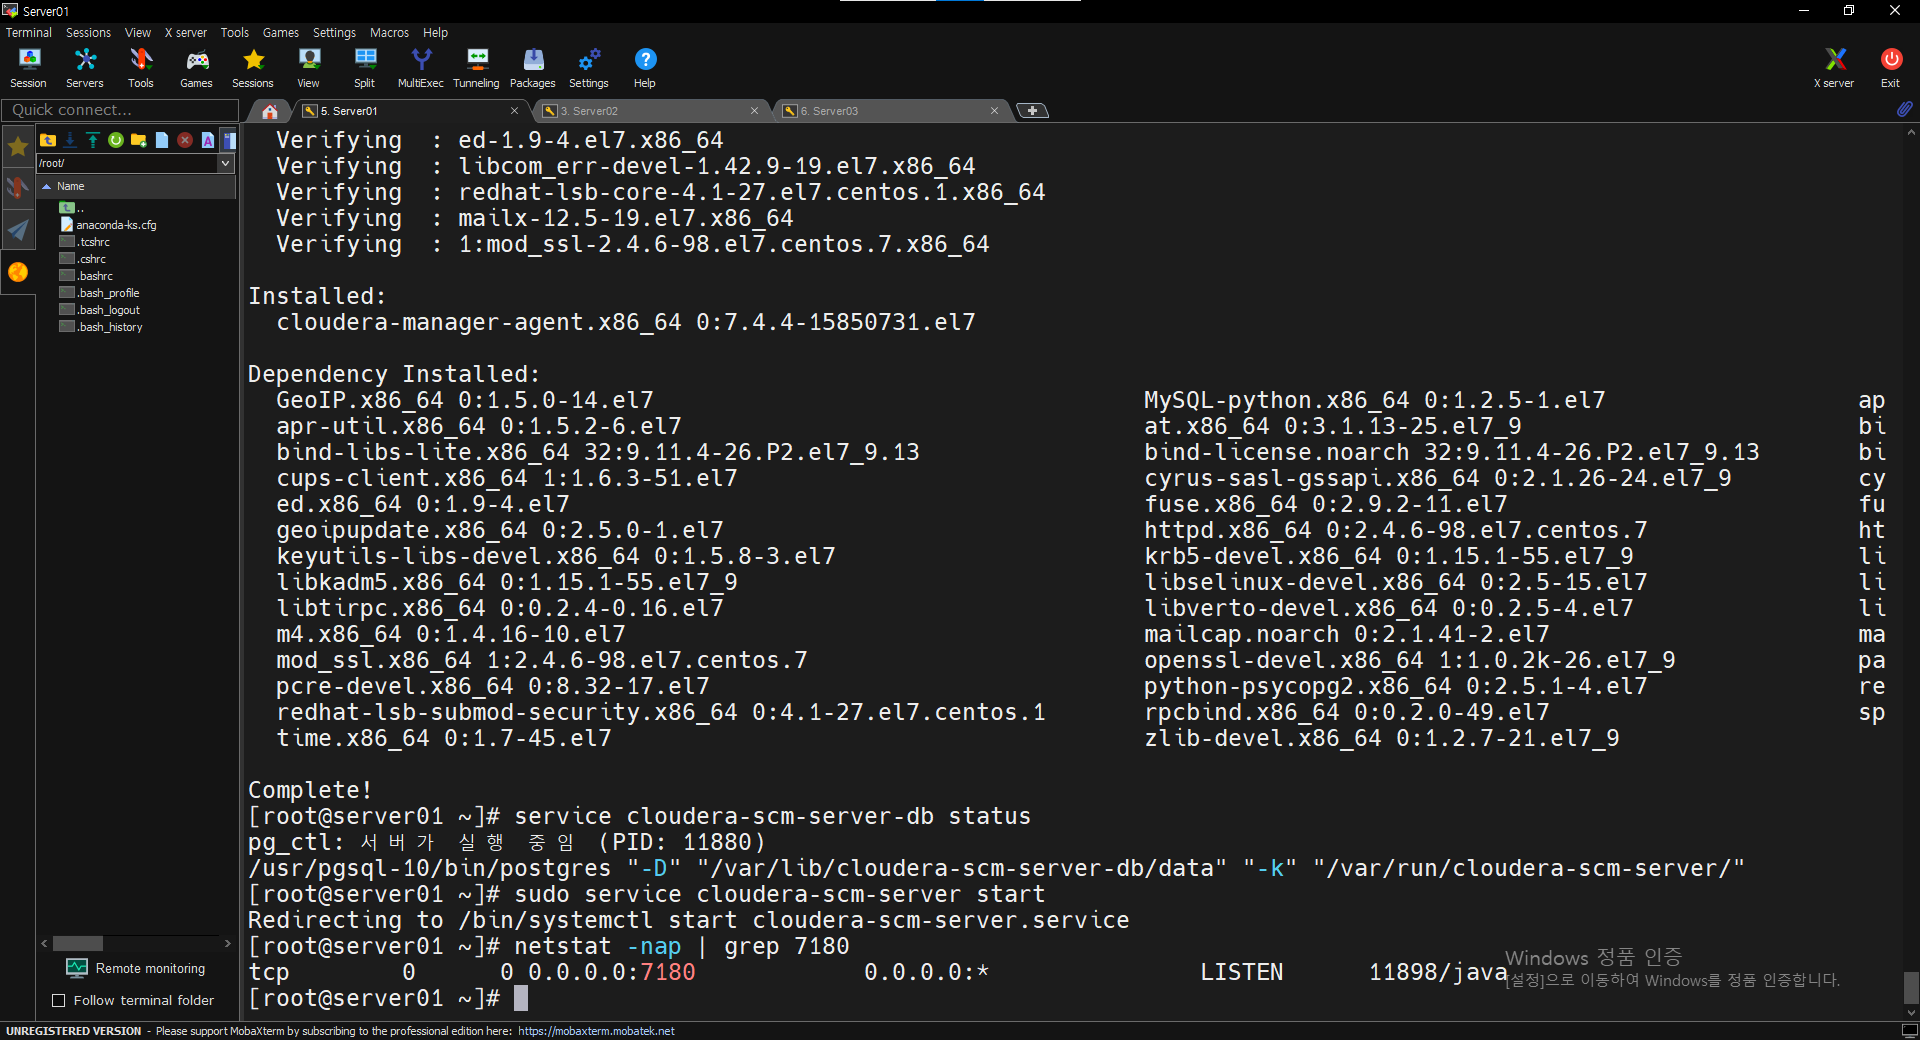Open the View menu
This screenshot has height=1040, width=1920.
[x=138, y=32]
